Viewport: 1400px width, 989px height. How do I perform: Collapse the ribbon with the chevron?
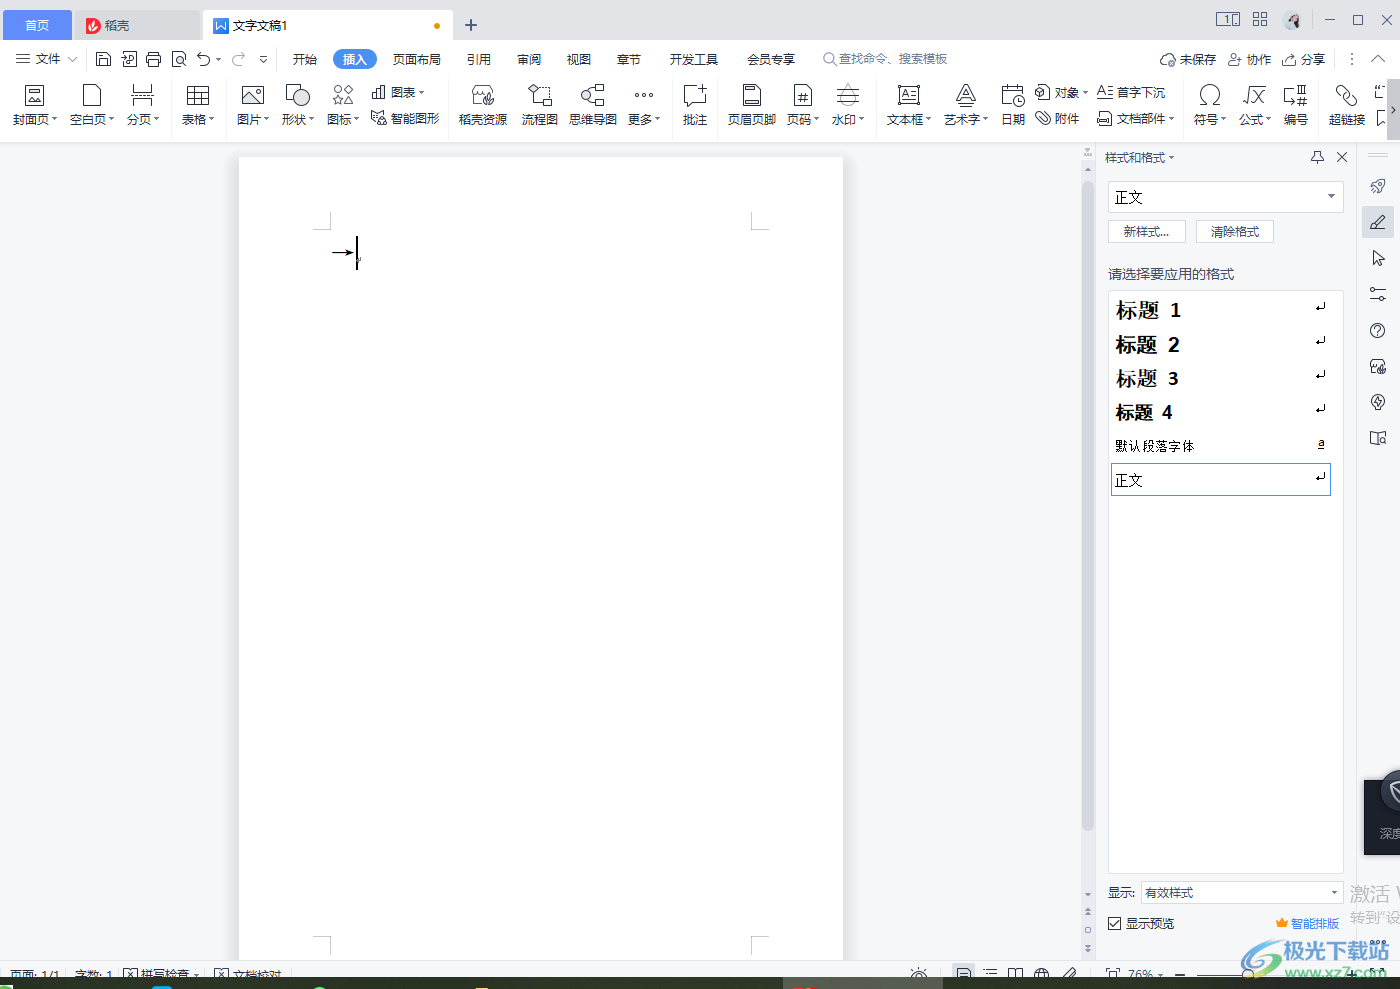tap(1378, 59)
